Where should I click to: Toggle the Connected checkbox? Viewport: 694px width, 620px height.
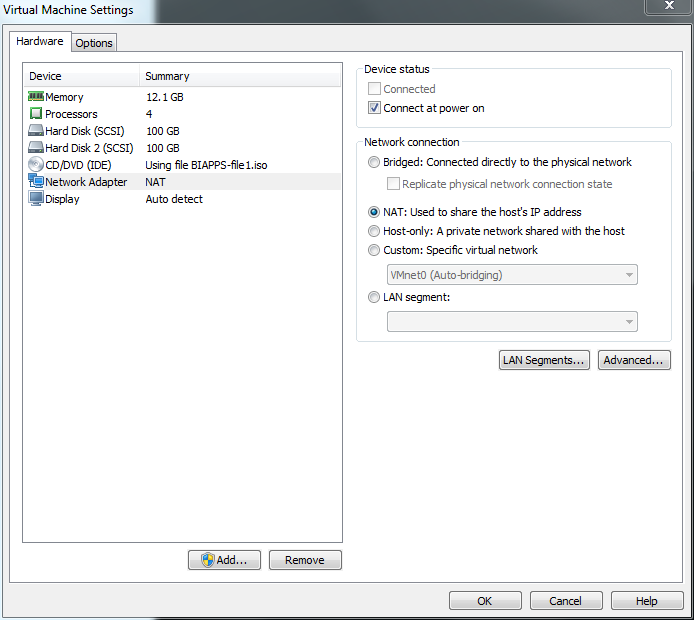tap(374, 89)
